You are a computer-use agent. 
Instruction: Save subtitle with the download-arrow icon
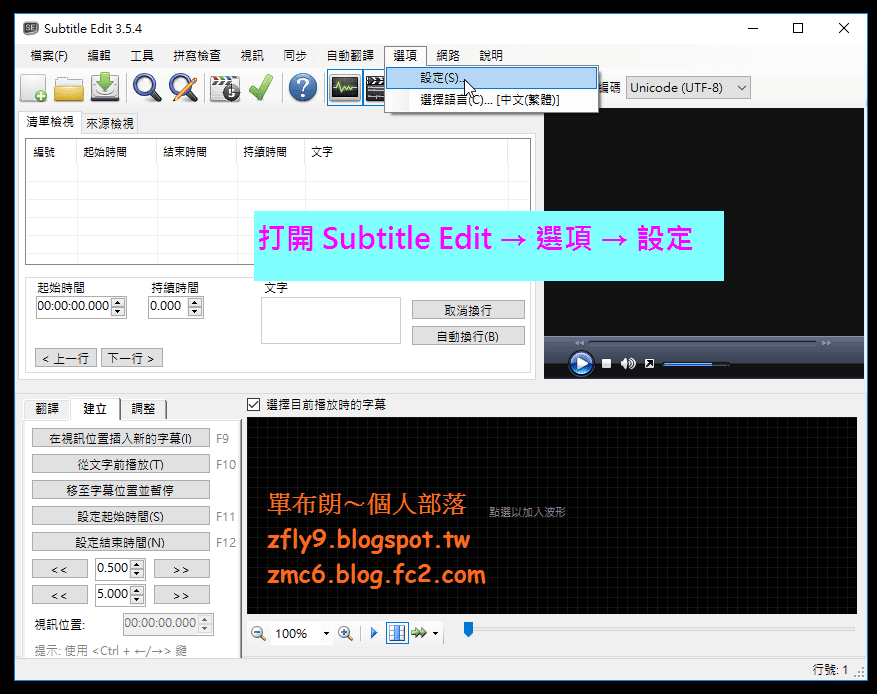pyautogui.click(x=105, y=87)
